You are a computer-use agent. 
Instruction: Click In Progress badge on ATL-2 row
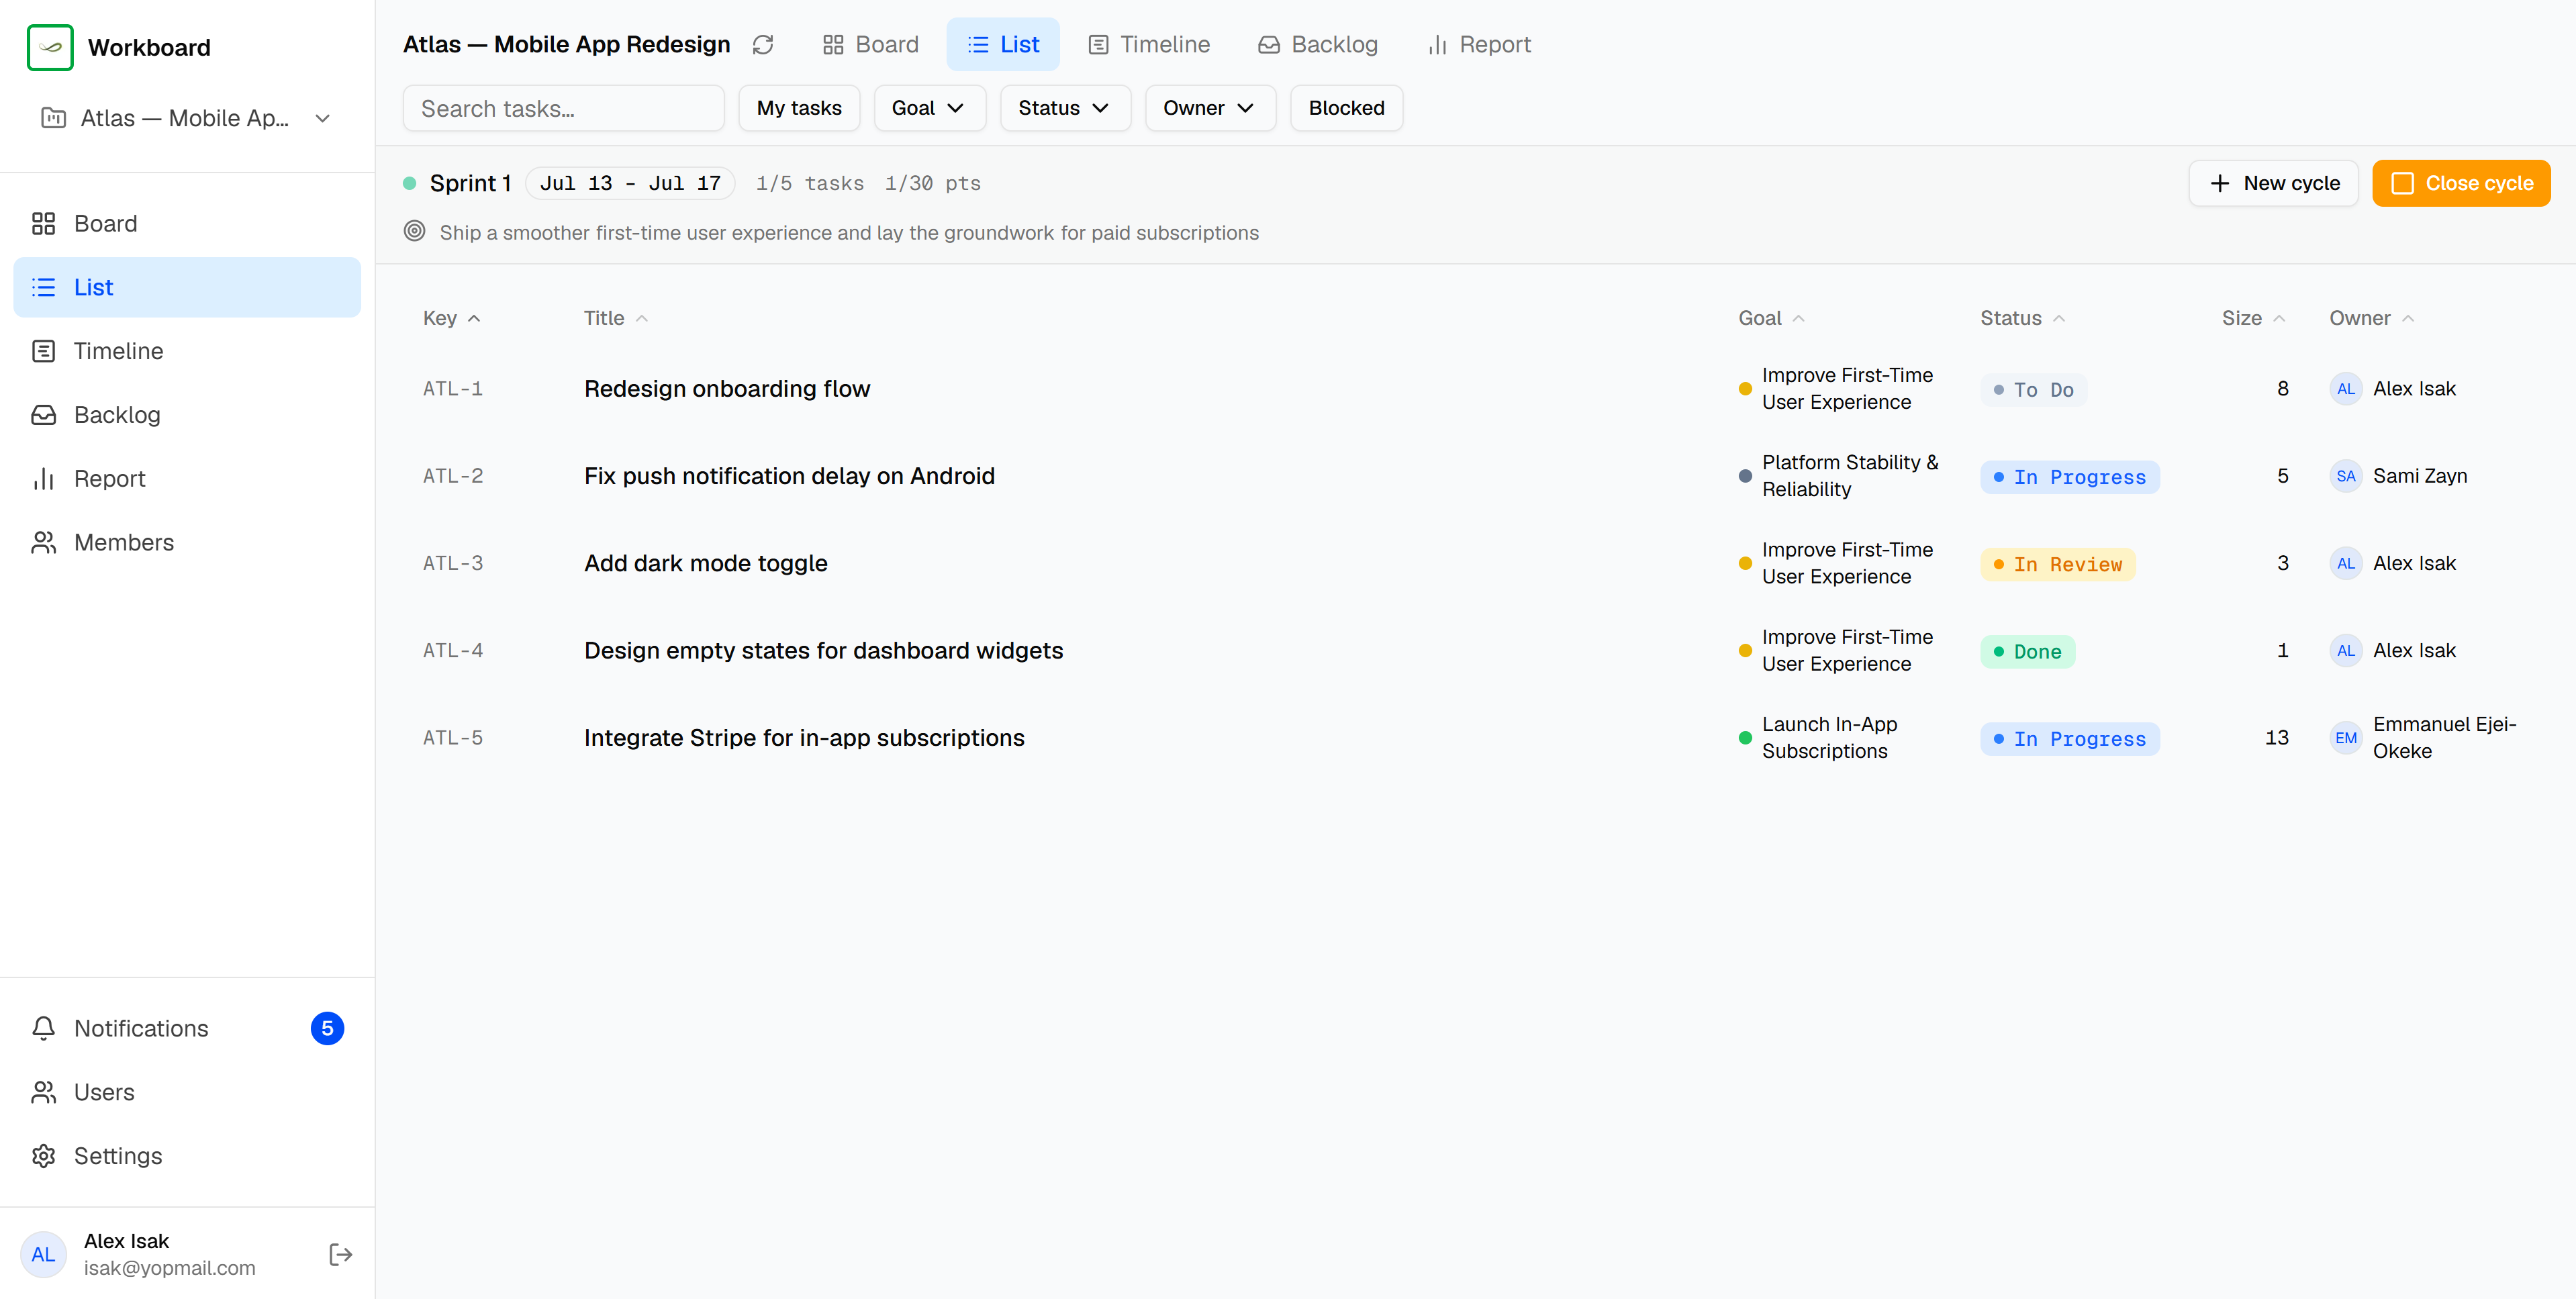point(2069,477)
